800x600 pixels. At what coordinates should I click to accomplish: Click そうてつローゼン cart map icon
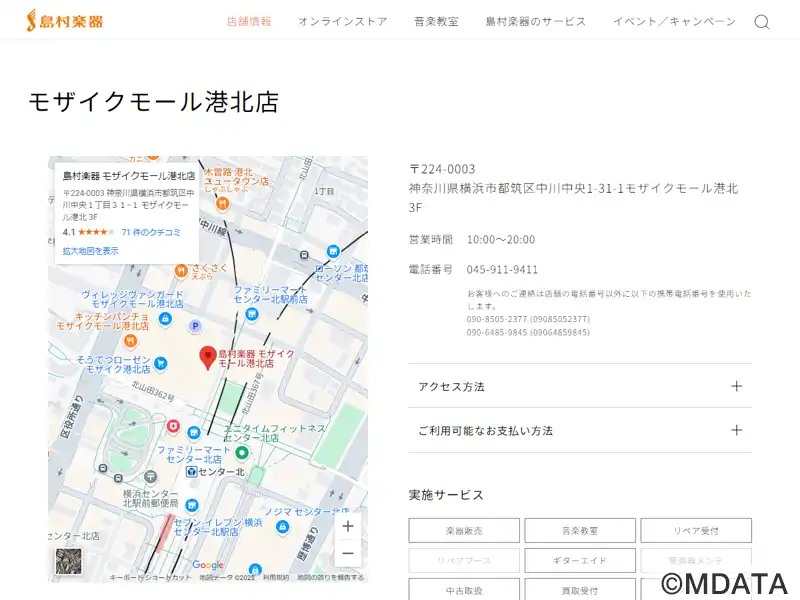click(161, 363)
